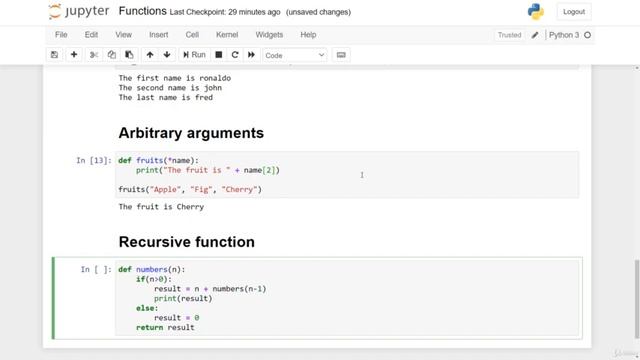Restart the kernel with circular arrow icon
The image size is (640, 360).
coord(235,55)
